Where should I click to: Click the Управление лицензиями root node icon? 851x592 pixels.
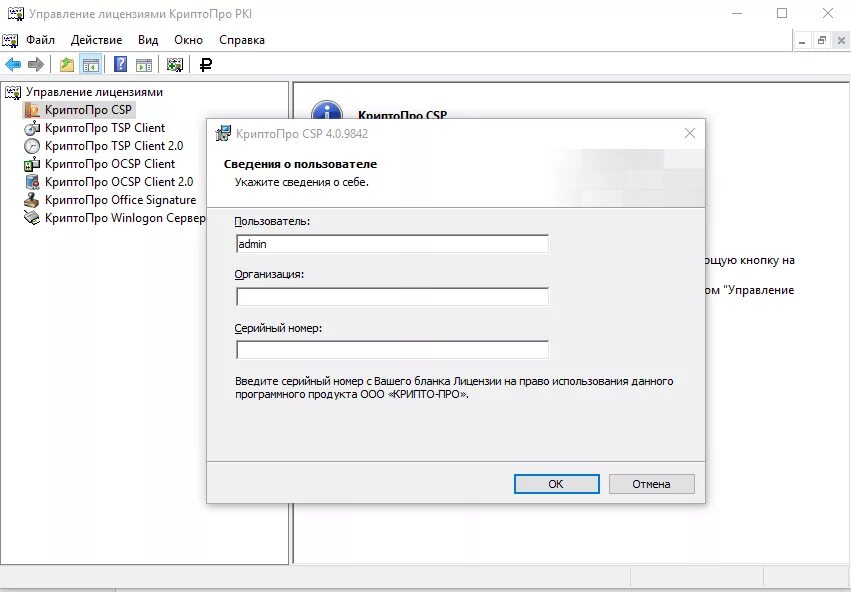click(x=13, y=92)
